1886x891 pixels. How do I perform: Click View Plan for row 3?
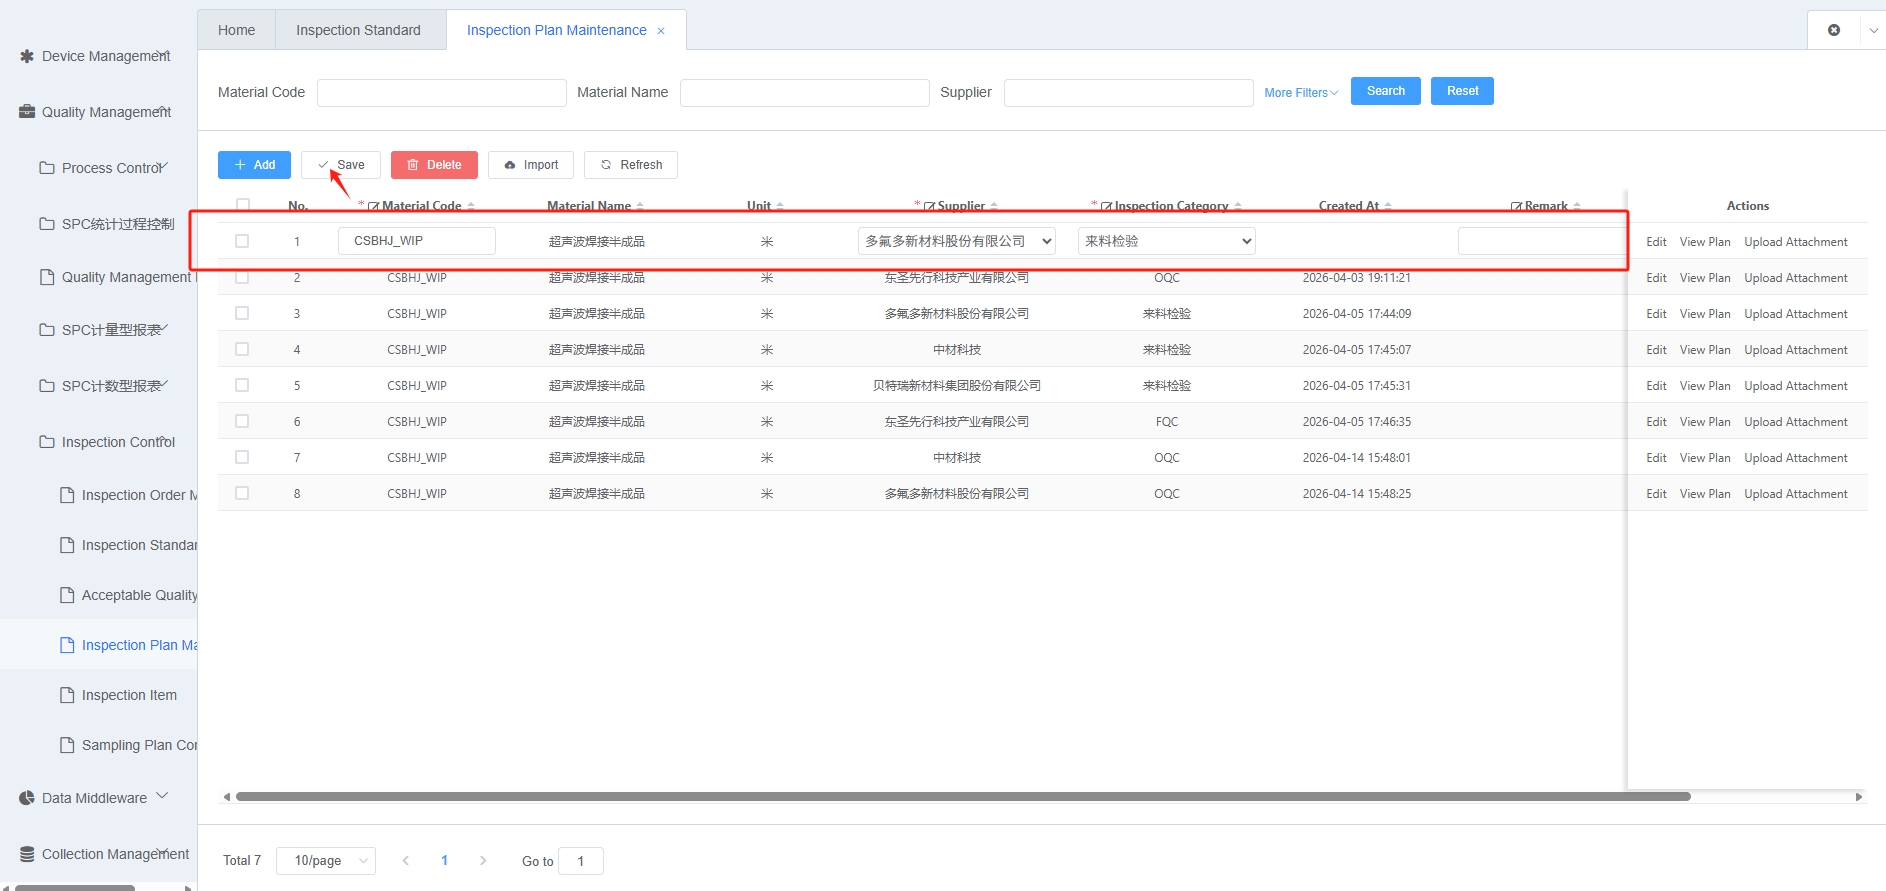click(x=1705, y=314)
